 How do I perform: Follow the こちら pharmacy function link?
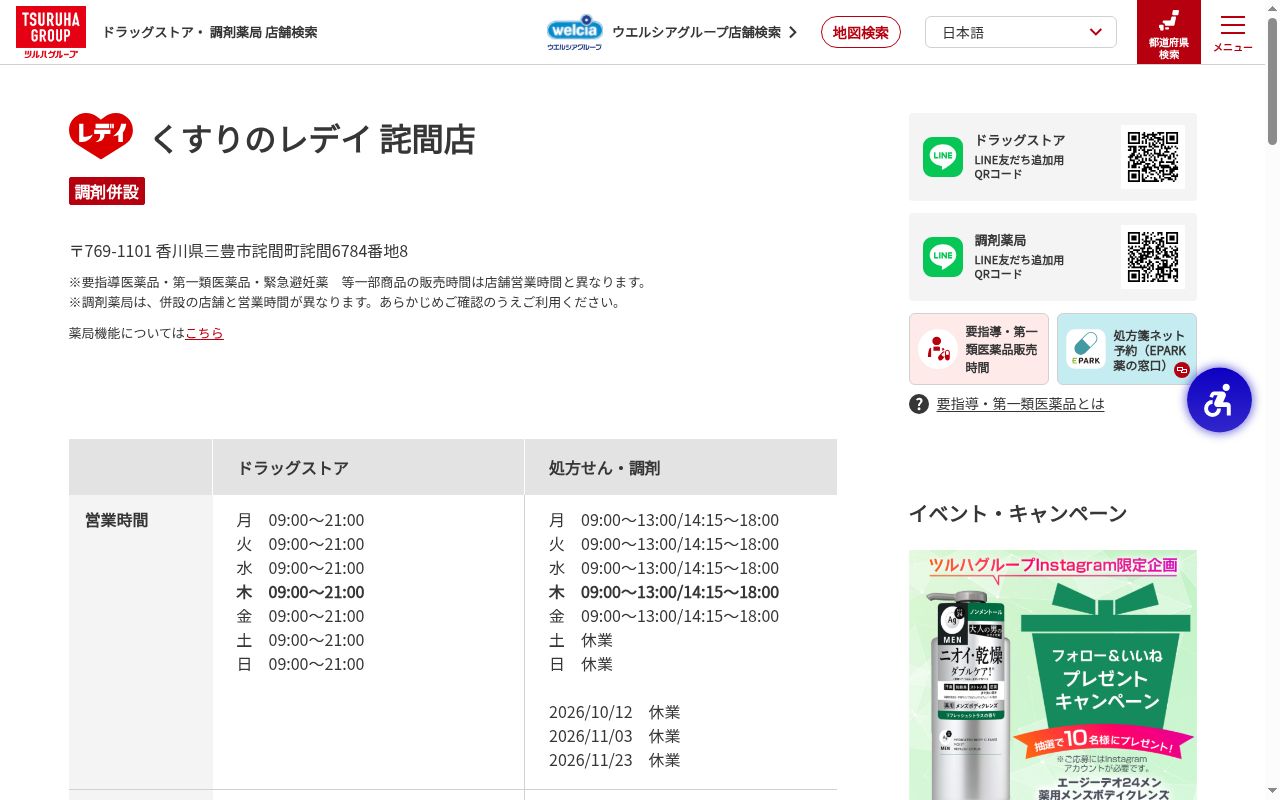point(204,333)
